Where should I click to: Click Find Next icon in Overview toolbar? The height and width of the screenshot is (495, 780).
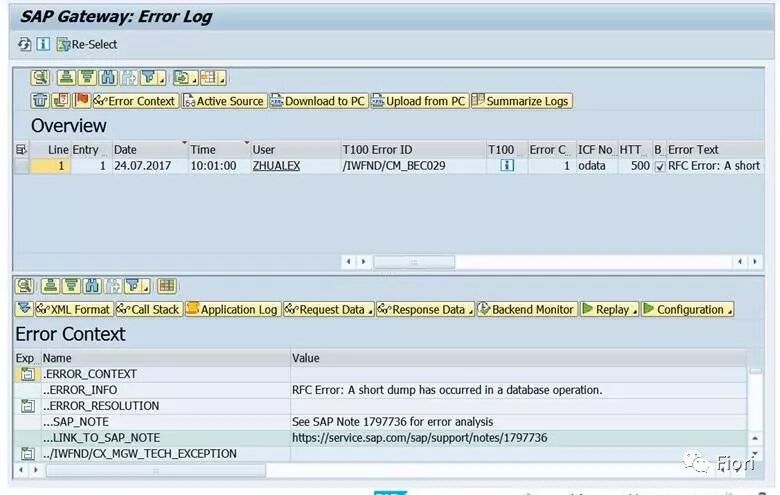[x=129, y=78]
